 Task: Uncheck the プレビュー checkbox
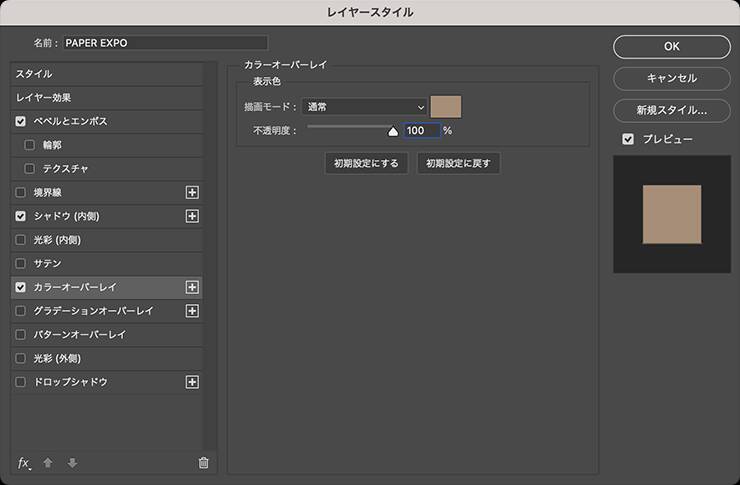[628, 139]
